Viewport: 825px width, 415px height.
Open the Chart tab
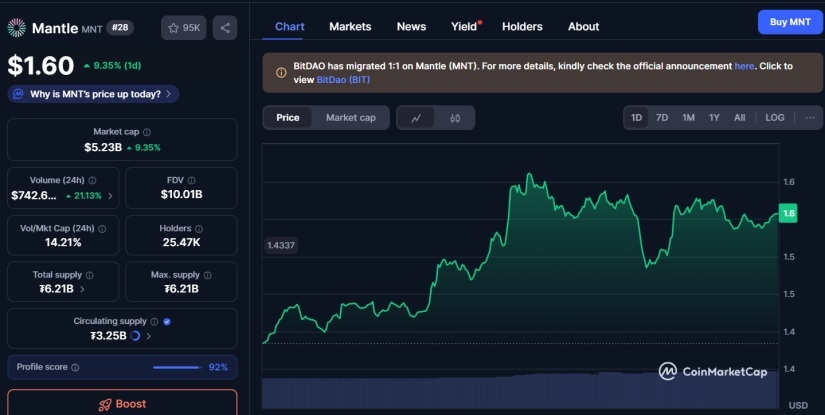point(290,26)
